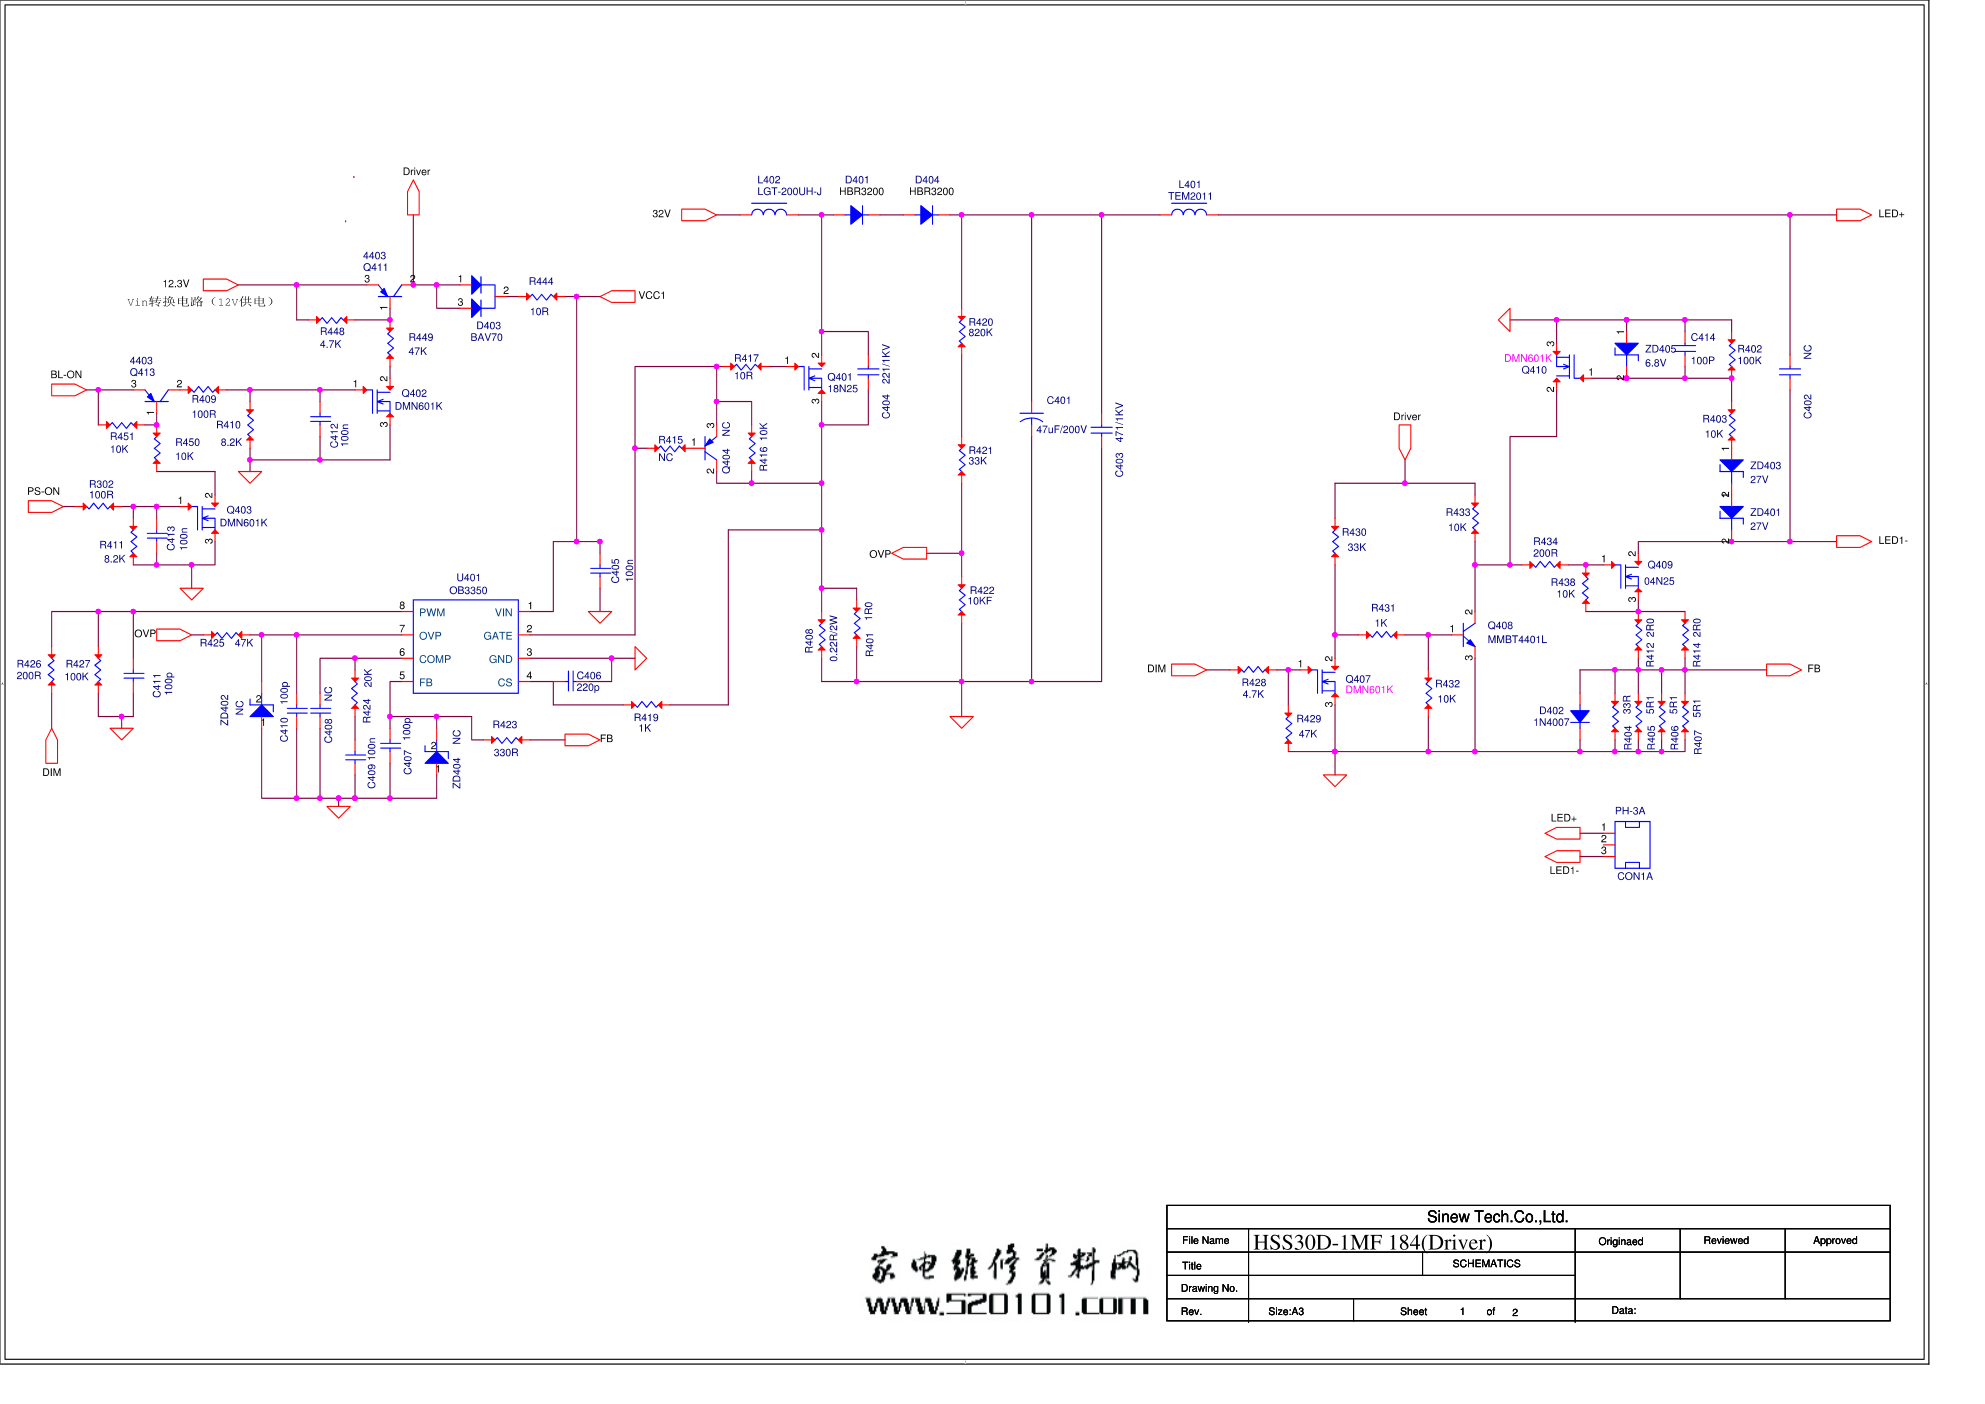Select the CON1A PH-3A connector
Viewport: 1985px width, 1404px height.
(x=1632, y=846)
